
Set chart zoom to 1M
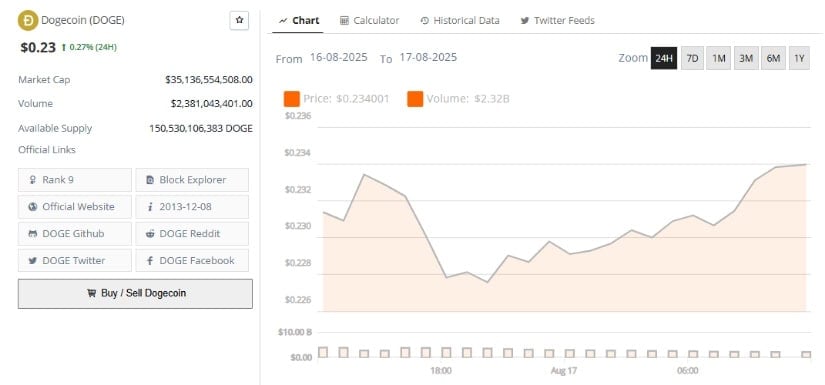[719, 58]
